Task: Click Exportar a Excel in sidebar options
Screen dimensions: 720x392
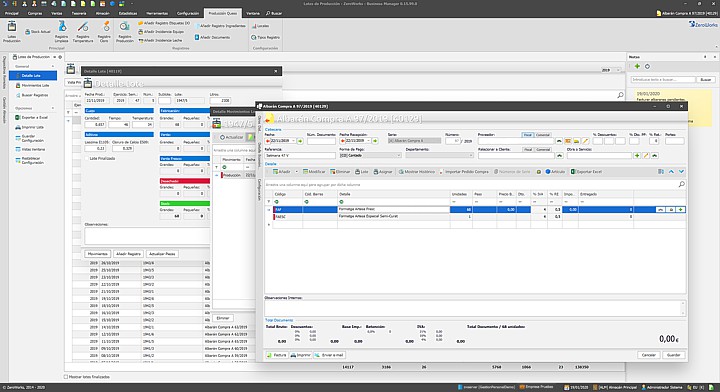Action: (31, 118)
